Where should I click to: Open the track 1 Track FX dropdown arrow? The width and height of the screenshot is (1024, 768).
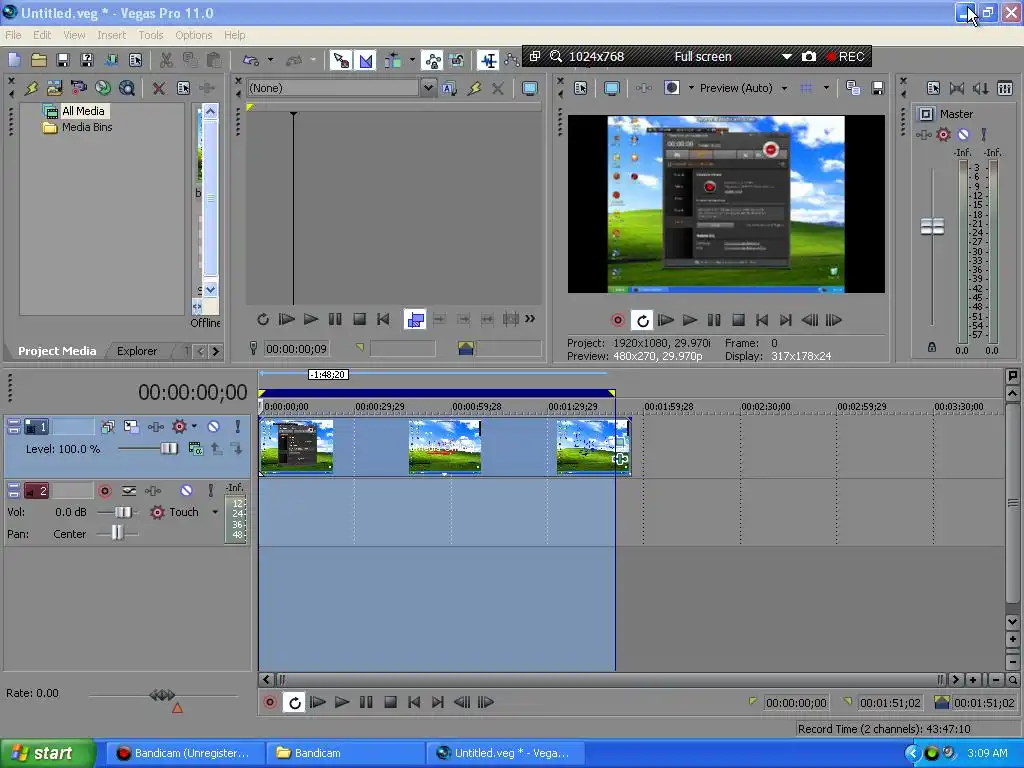194,426
